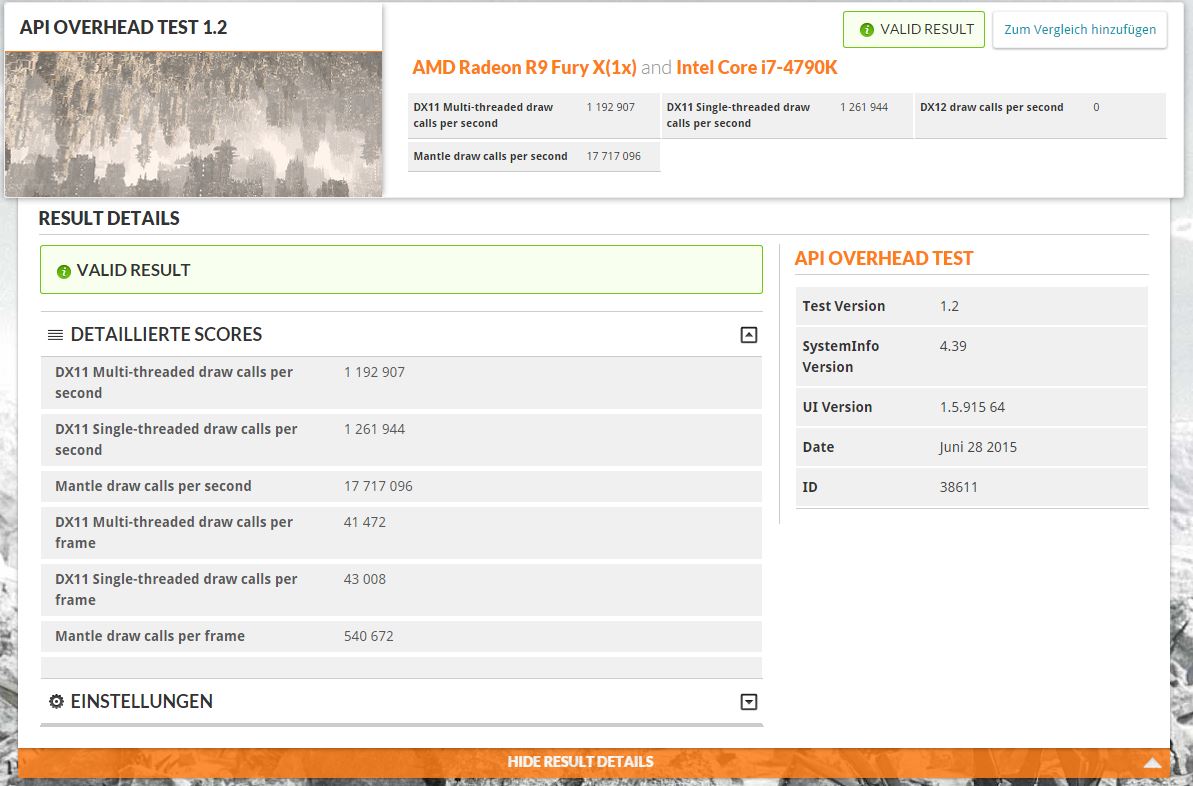The height and width of the screenshot is (786, 1193).
Task: Collapse the DETAILLIERTE SCORES section arrow
Action: [749, 335]
